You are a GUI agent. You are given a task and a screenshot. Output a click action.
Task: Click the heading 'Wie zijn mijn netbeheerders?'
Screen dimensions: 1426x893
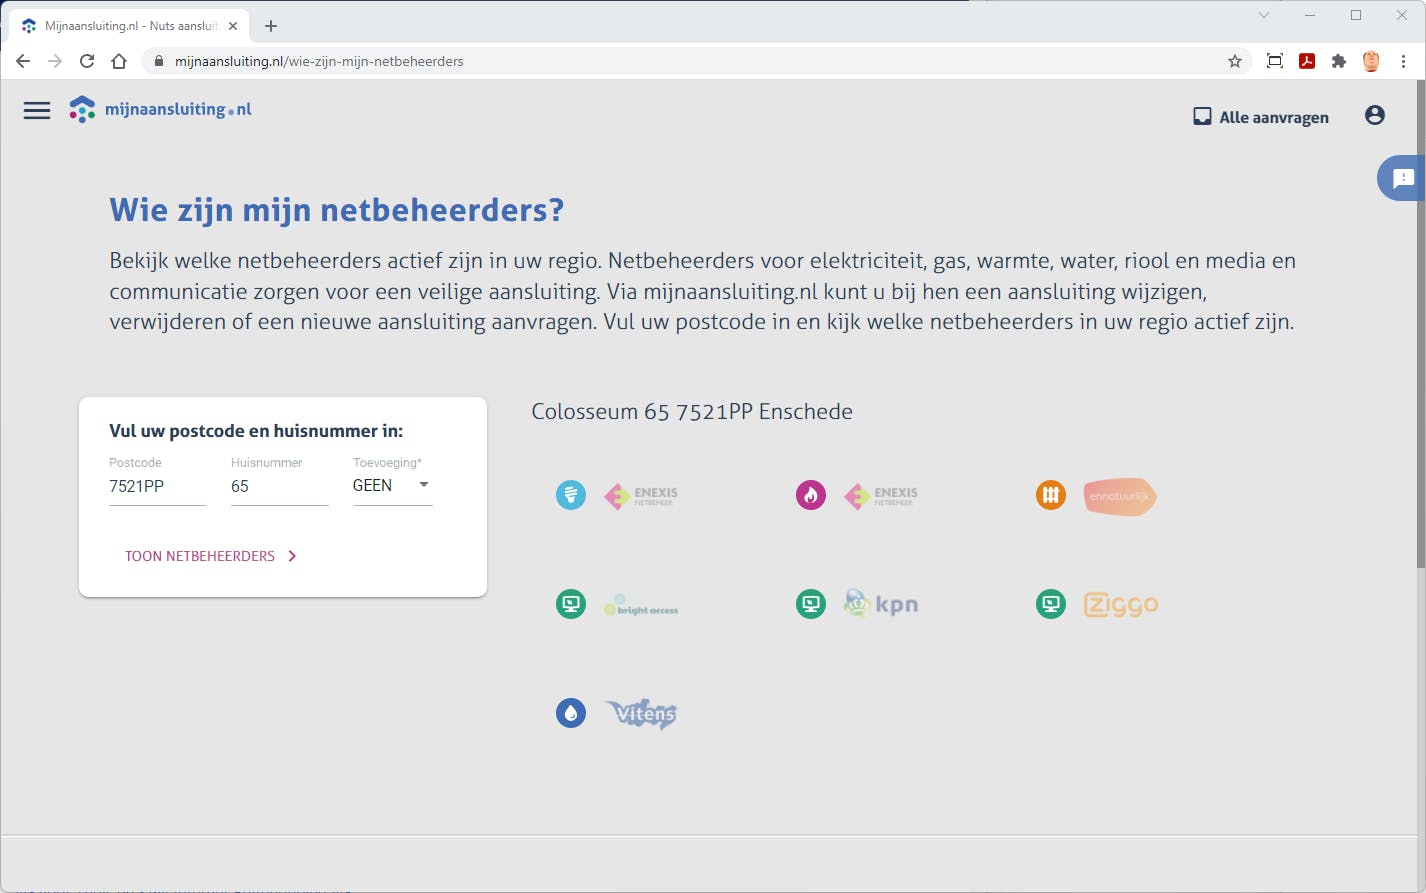coord(337,210)
